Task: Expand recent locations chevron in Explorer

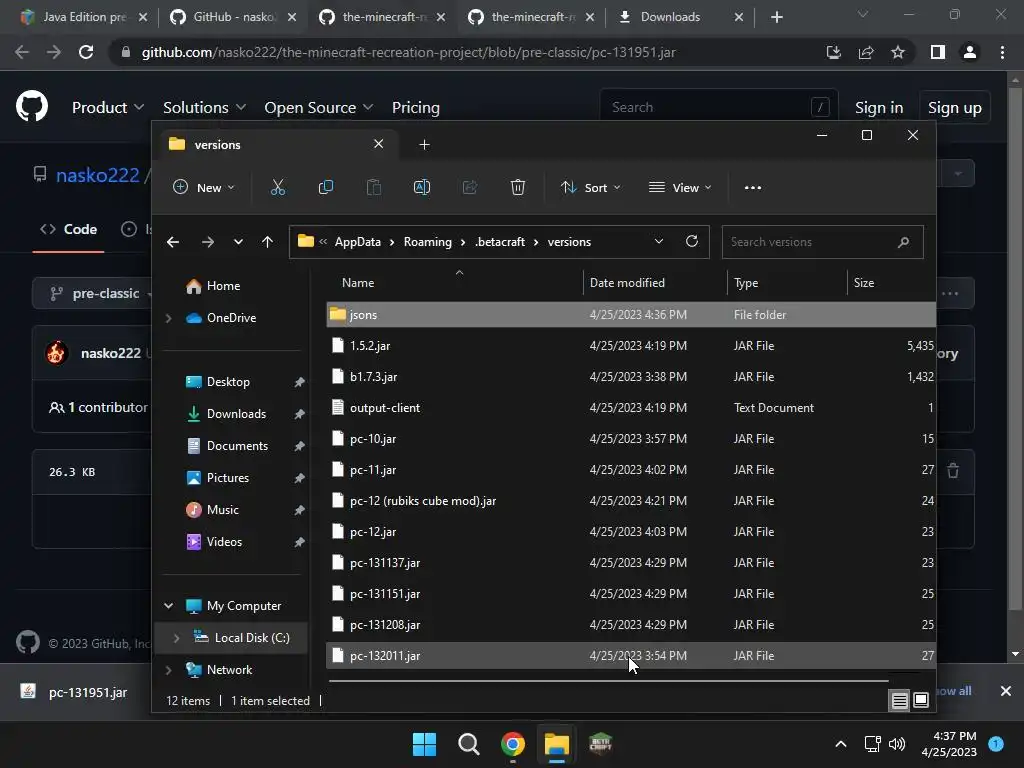Action: coord(238,242)
